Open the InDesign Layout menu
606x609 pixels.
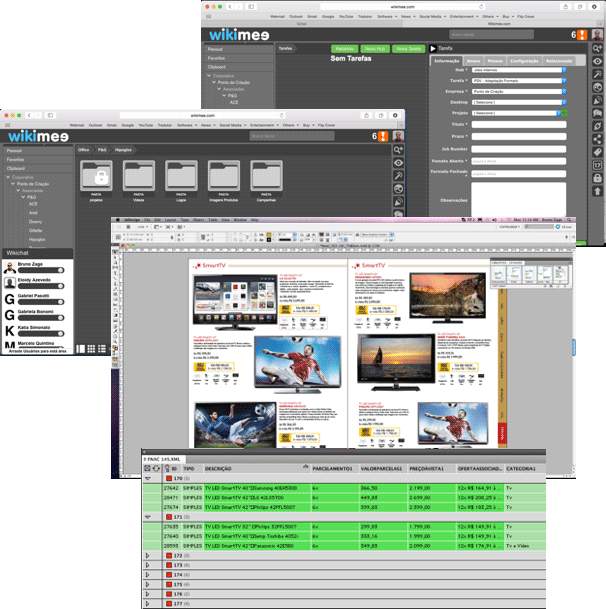171,220
